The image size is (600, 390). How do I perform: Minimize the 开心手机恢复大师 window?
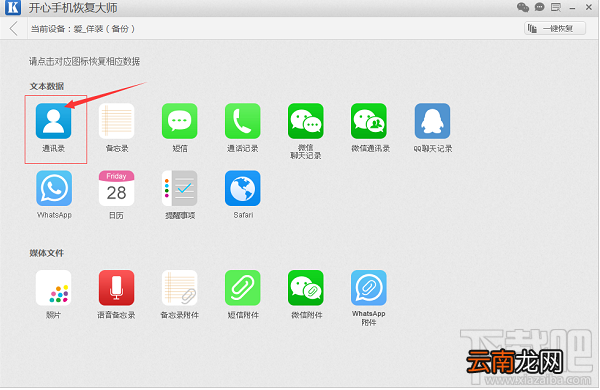pyautogui.click(x=572, y=8)
